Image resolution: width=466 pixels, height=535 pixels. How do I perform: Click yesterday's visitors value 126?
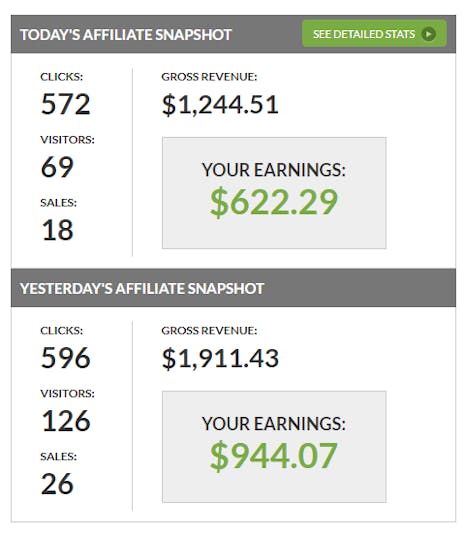(66, 421)
